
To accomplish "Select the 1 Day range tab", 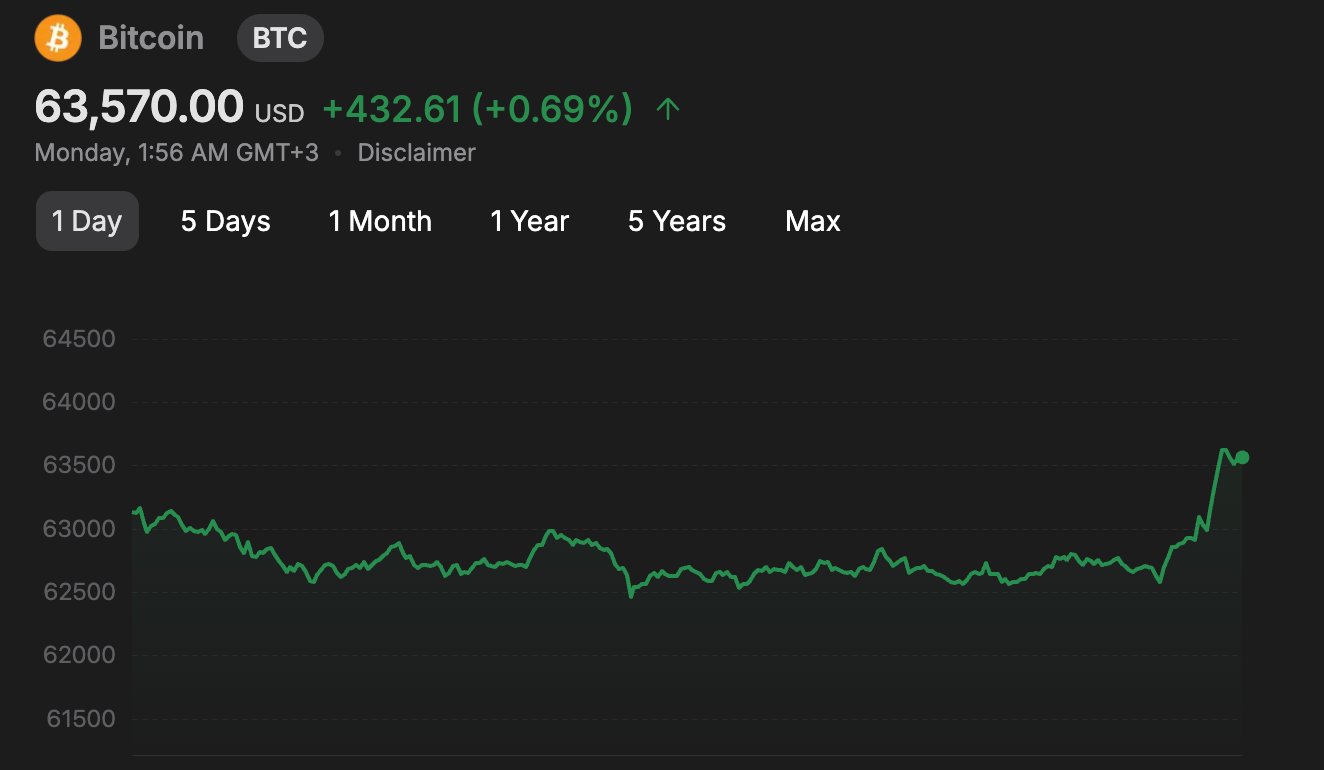I will [x=87, y=221].
